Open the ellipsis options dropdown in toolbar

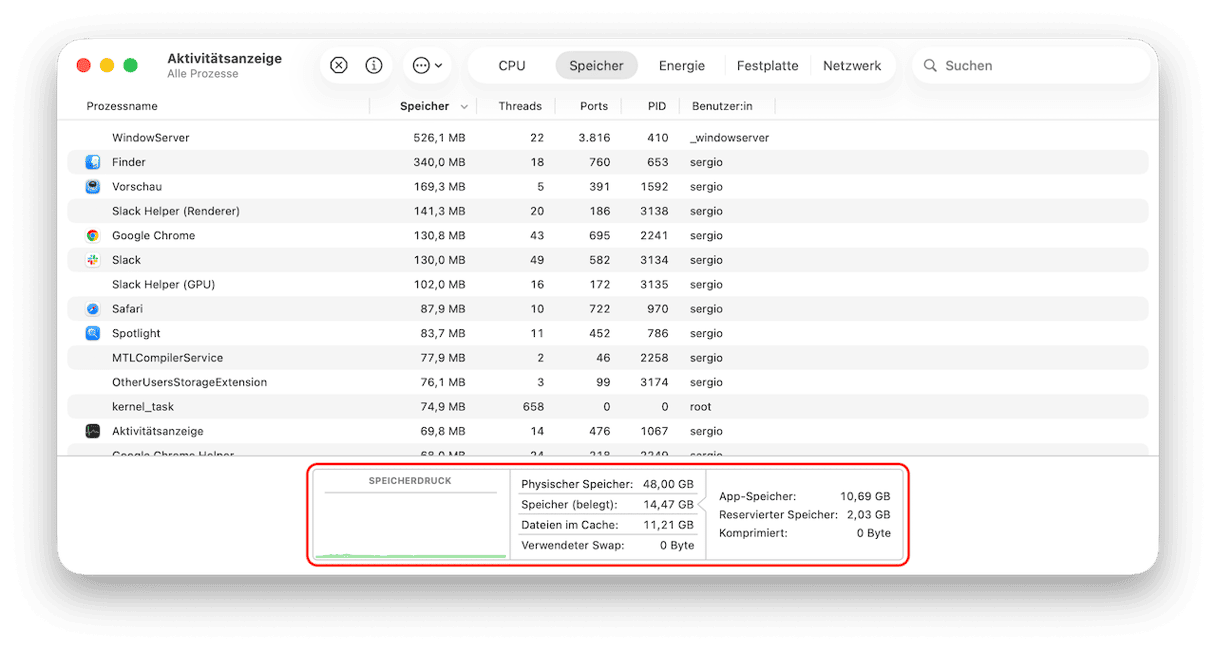428,65
